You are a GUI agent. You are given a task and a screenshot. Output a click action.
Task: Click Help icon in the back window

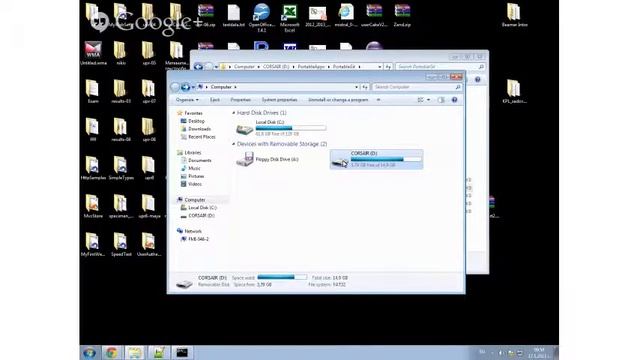[x=478, y=80]
